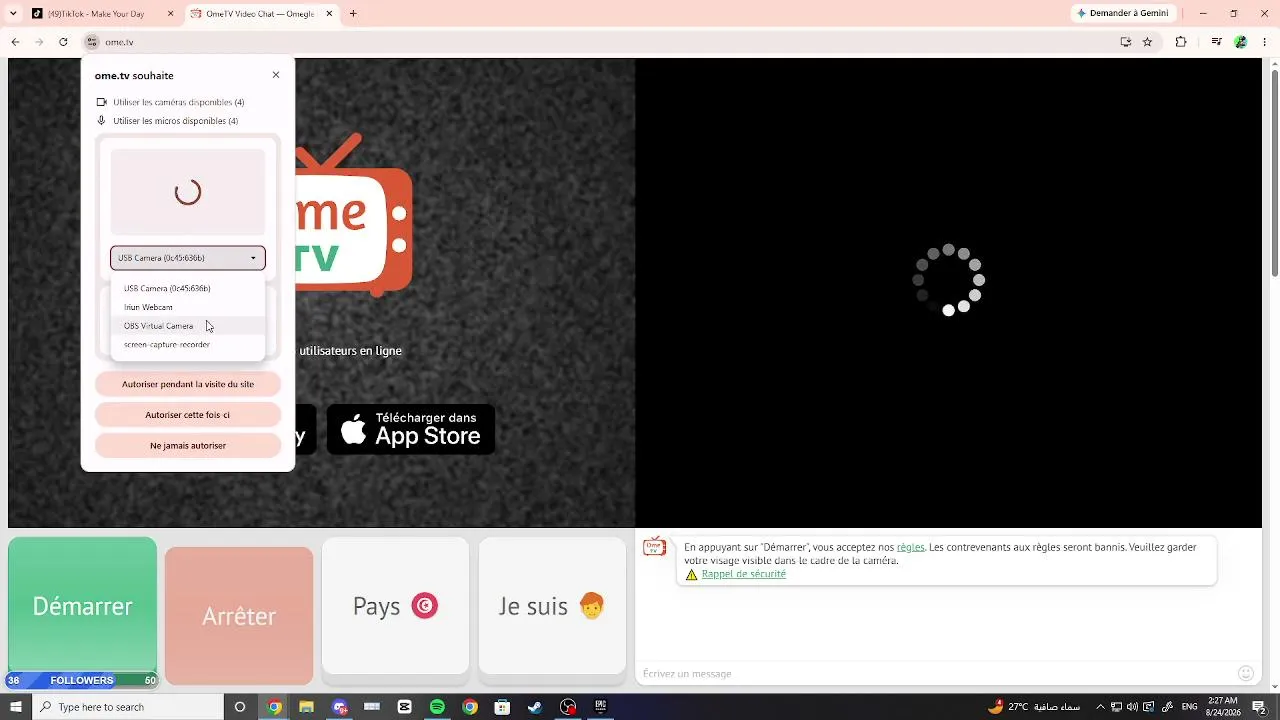Click Utiliser les micros disponibles (4) text
Viewport: 1280px width, 720px height.
pos(176,121)
